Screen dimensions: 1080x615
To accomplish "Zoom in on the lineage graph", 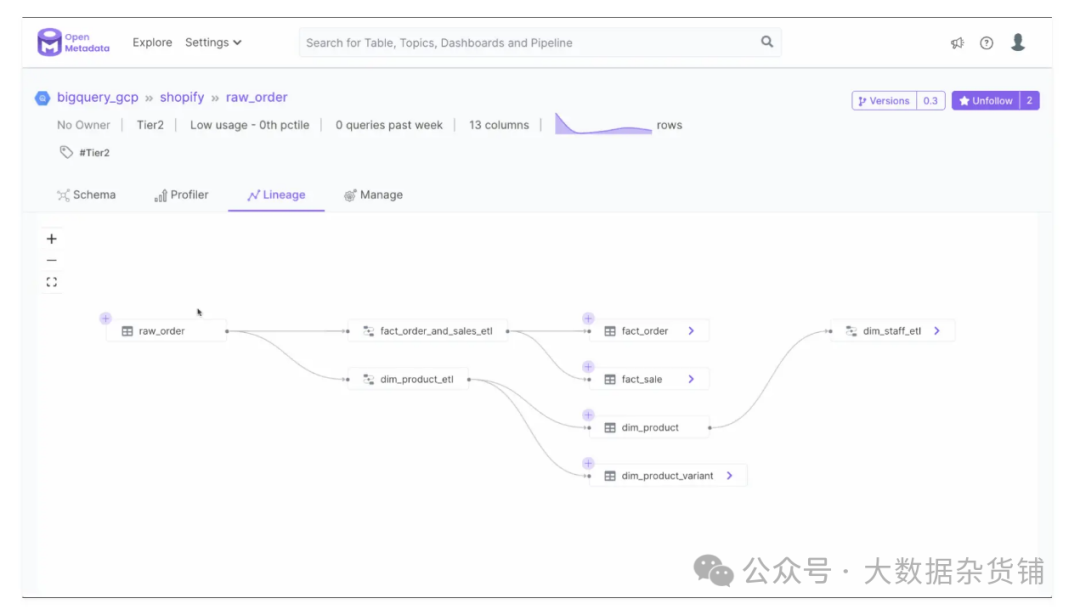I will pos(52,239).
